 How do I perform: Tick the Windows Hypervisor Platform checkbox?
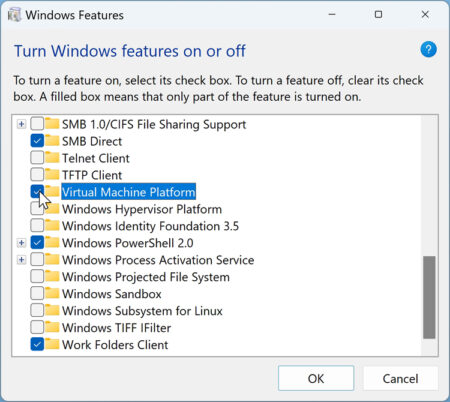coord(37,209)
